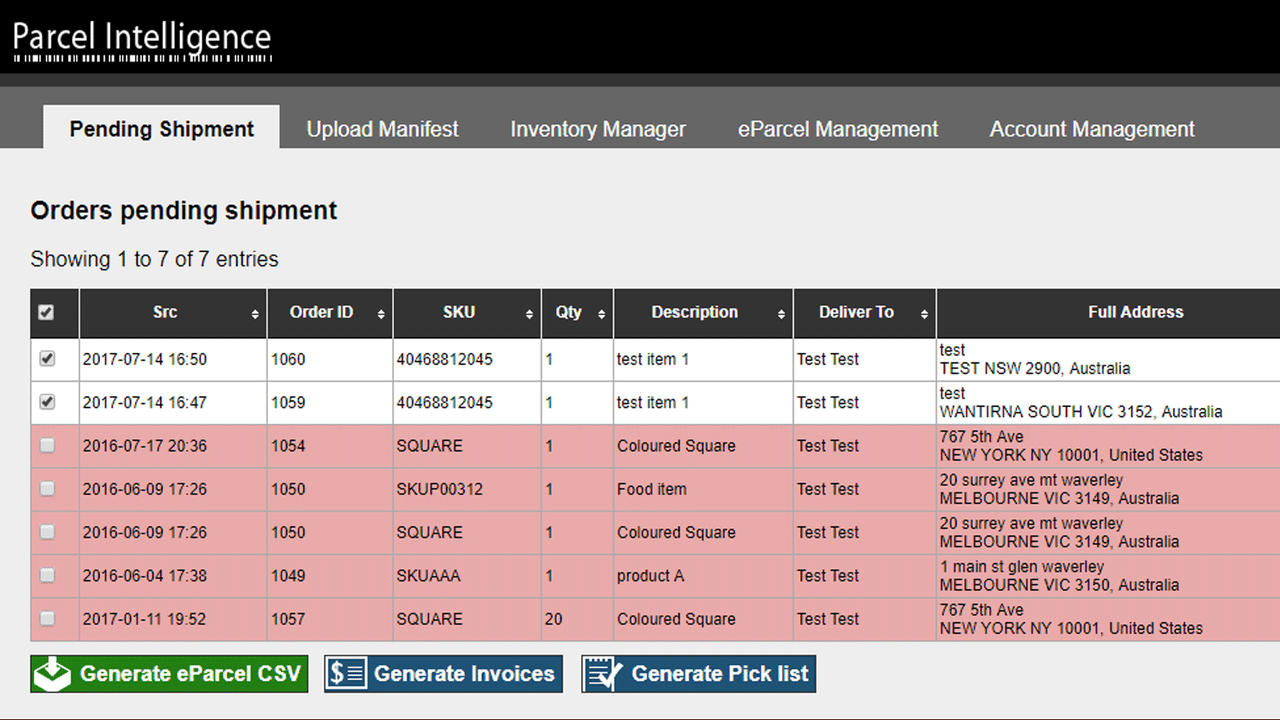This screenshot has height=720, width=1280.
Task: Click the checklist icon on Generate Pick list
Action: [605, 674]
